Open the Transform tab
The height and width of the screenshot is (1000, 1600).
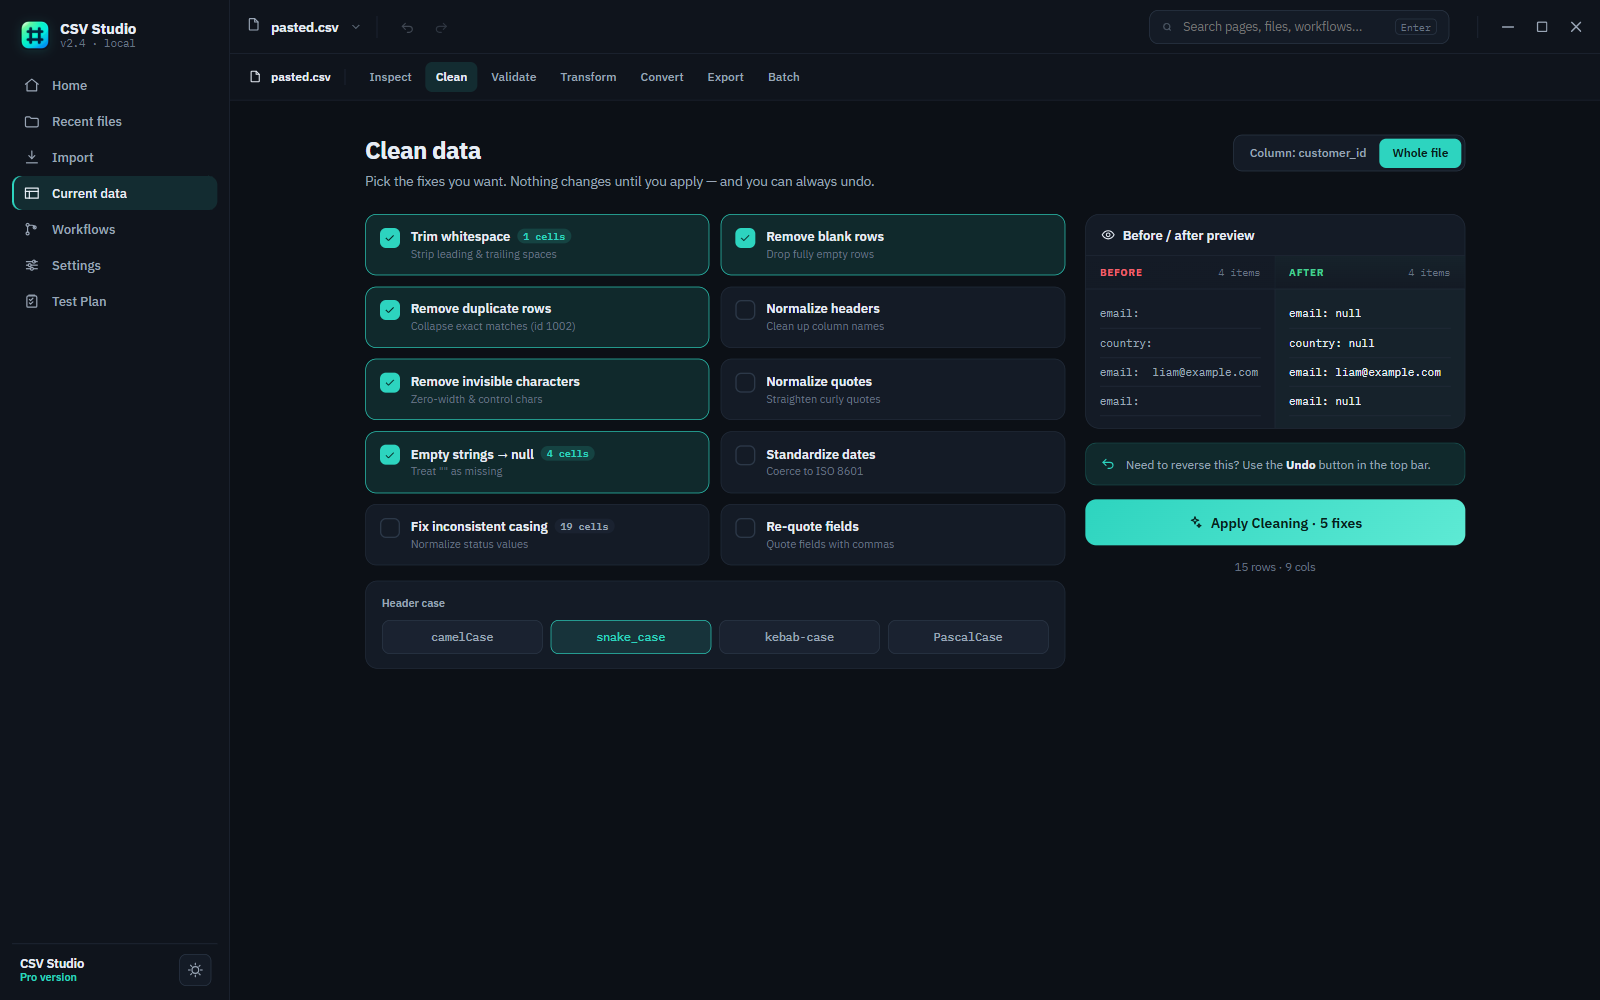click(588, 77)
